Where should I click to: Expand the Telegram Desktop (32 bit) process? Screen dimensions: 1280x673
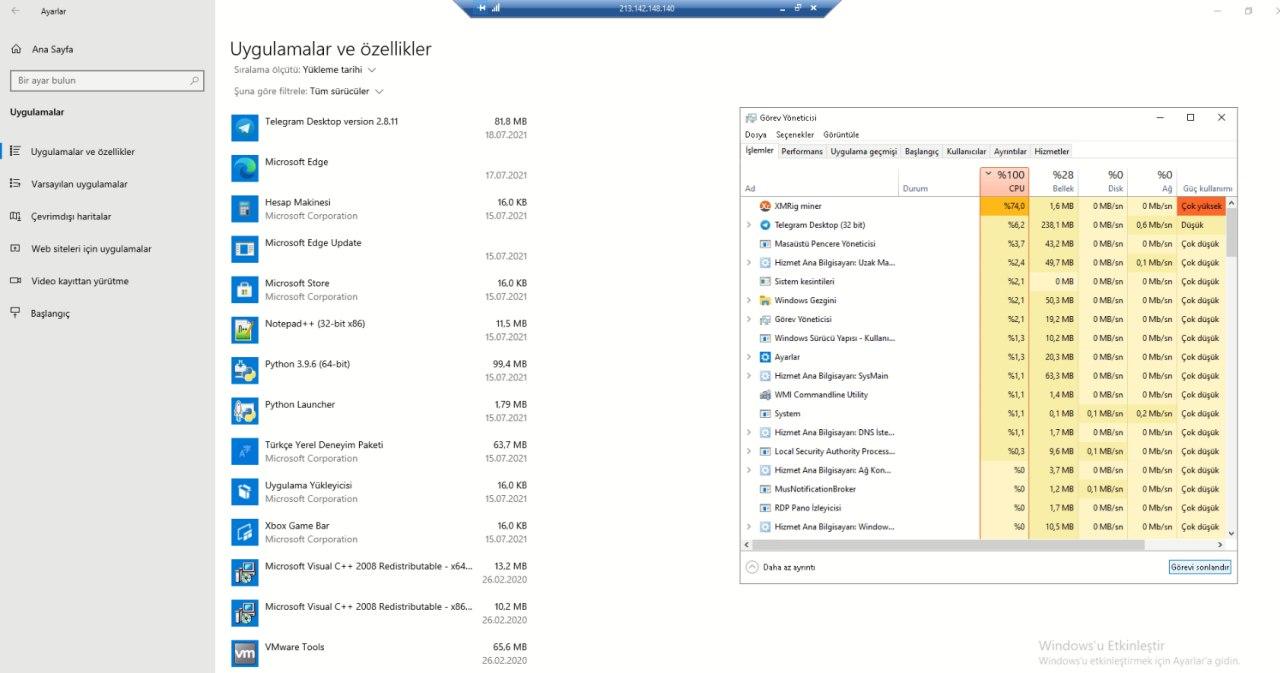(x=749, y=225)
